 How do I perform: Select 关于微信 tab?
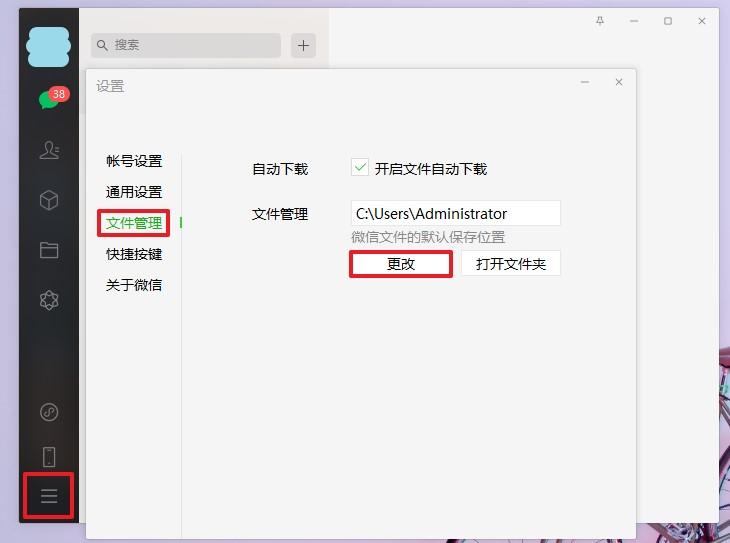click(x=134, y=285)
